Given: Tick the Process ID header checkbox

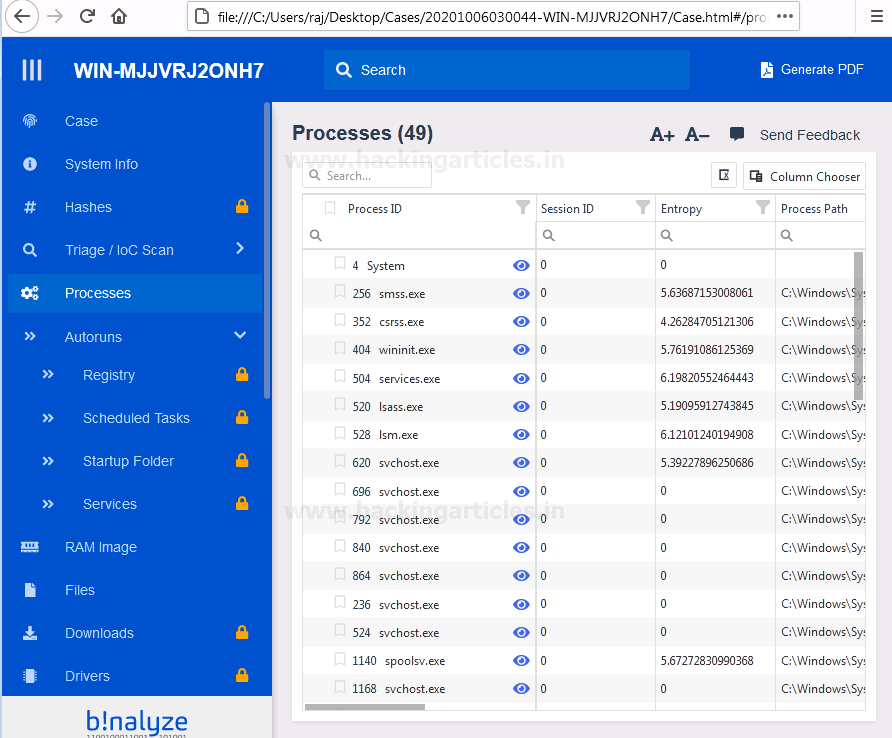Looking at the screenshot, I should pyautogui.click(x=330, y=208).
